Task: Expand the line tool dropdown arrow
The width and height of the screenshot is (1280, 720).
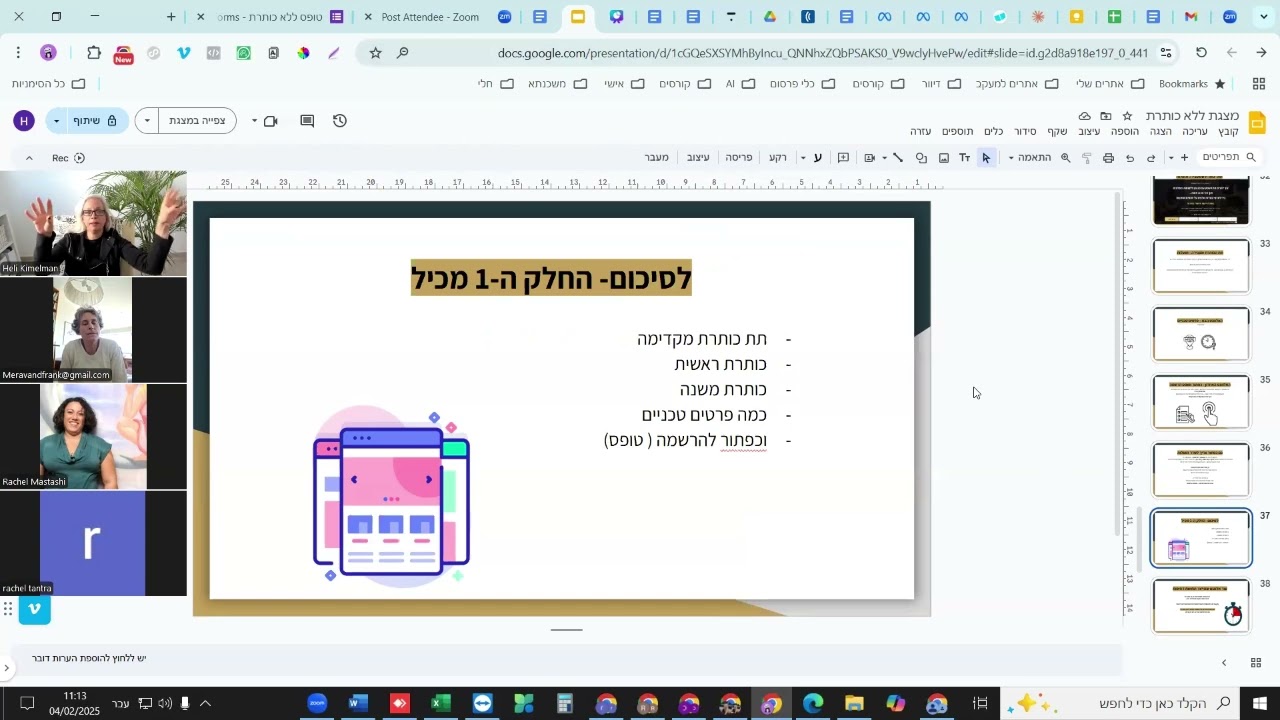Action: (885, 158)
